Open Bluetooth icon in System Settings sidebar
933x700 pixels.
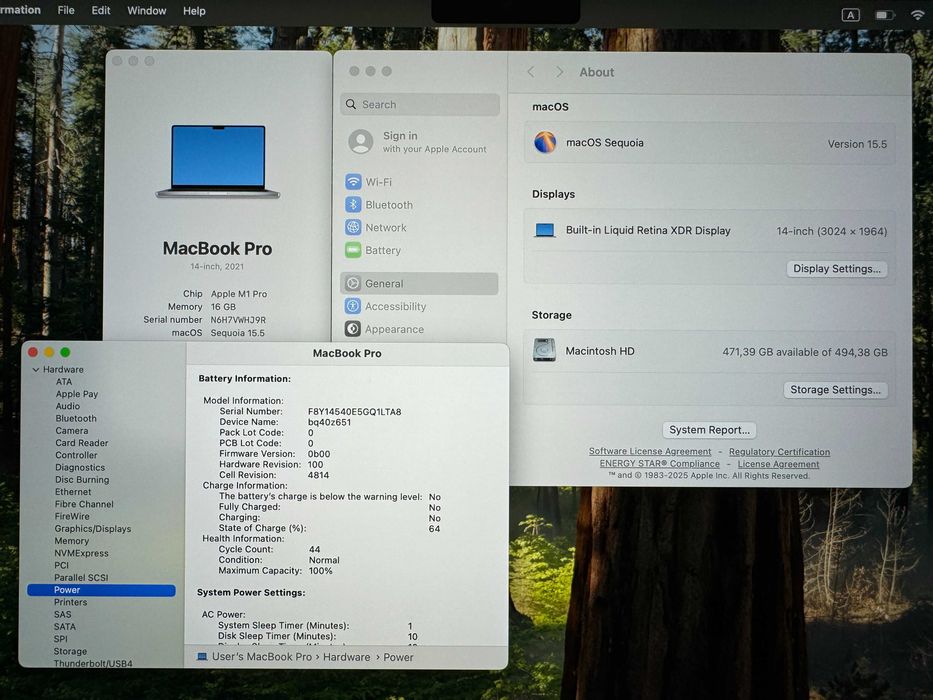point(353,204)
